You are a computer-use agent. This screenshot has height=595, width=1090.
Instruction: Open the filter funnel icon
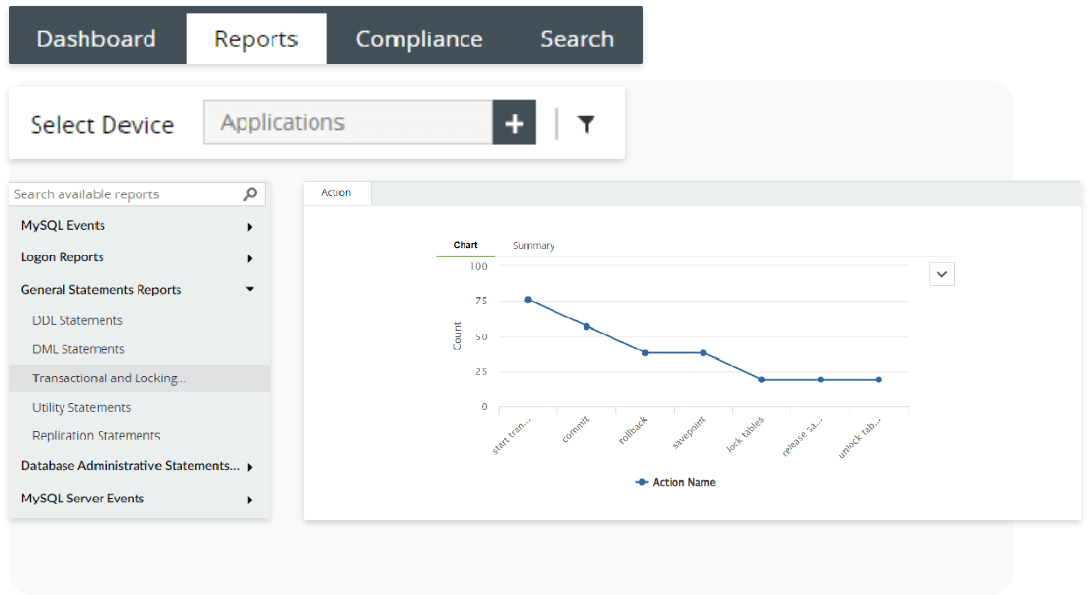(x=586, y=124)
